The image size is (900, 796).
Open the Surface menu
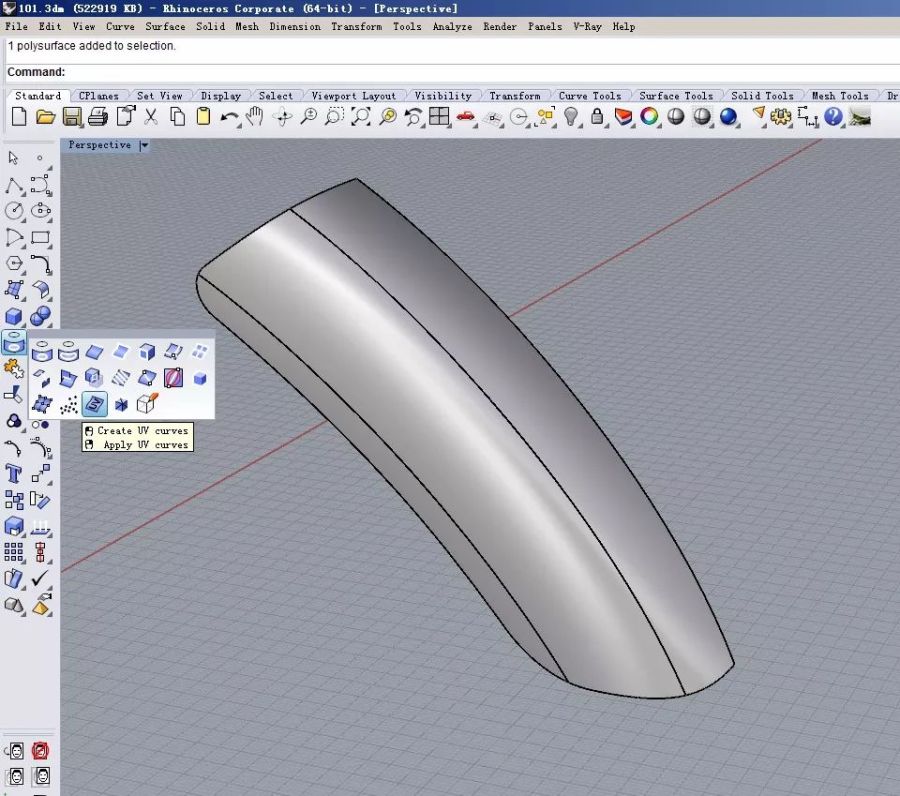(x=165, y=27)
